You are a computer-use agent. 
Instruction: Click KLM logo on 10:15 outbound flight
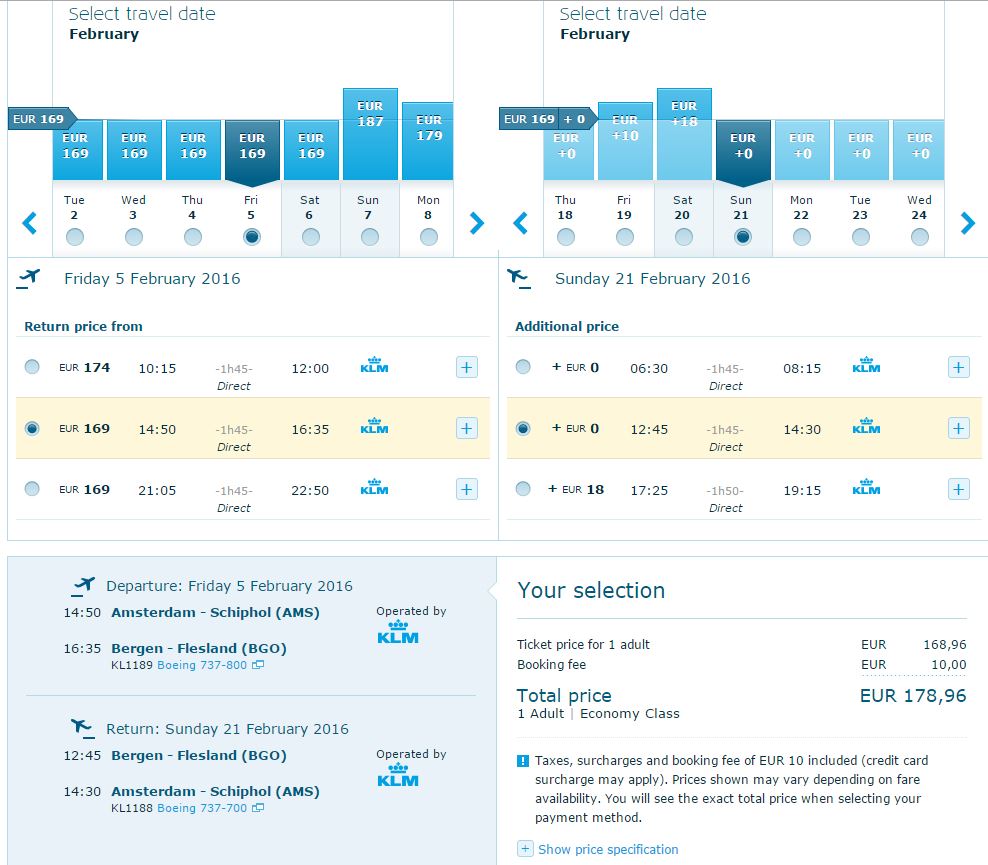click(374, 365)
